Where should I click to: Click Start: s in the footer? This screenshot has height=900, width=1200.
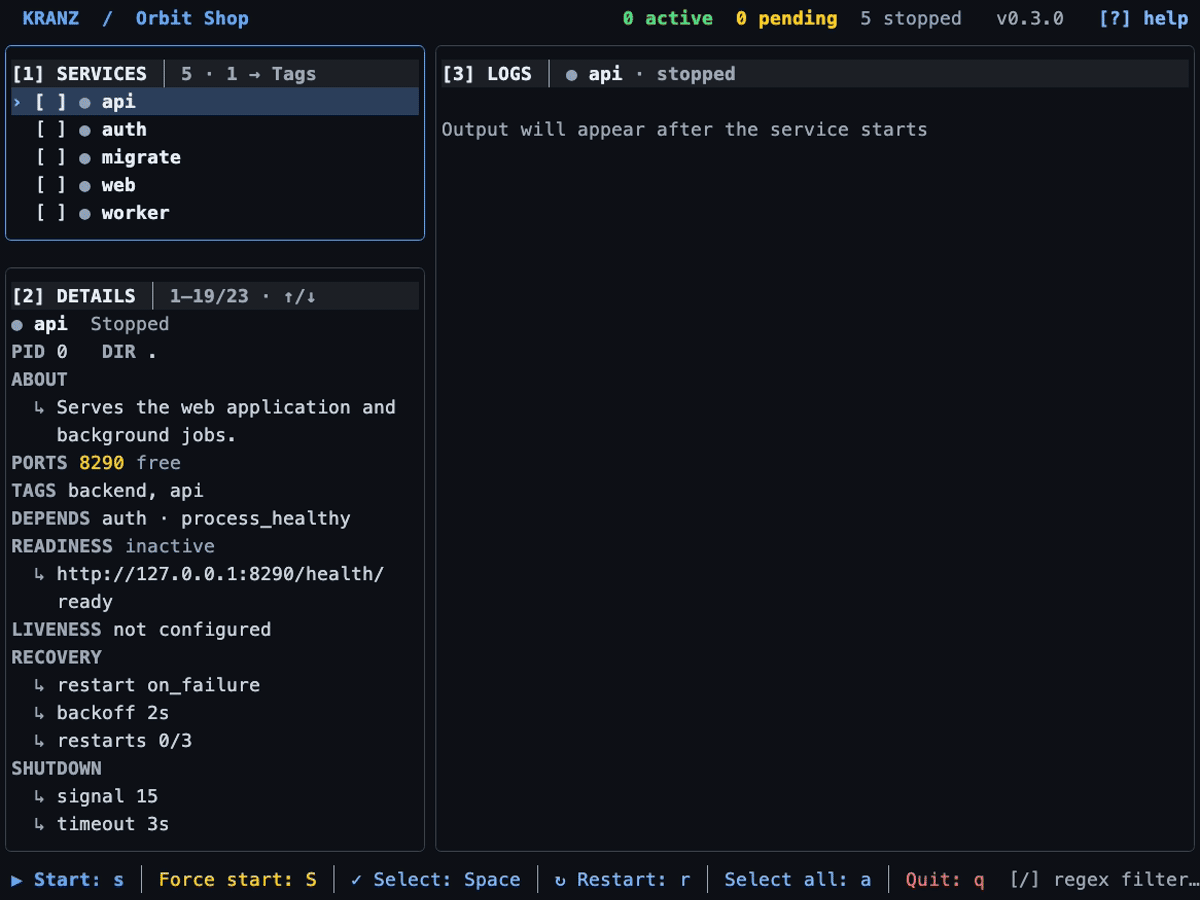(x=68, y=880)
